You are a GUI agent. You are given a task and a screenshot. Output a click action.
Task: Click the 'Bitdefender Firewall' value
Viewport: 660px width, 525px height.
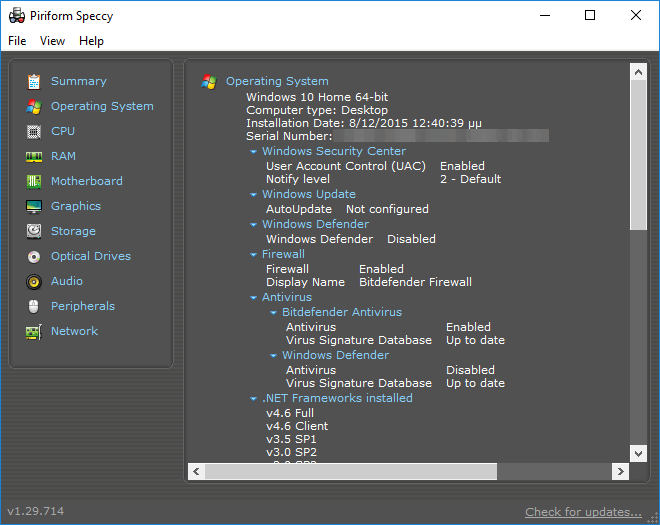(415, 282)
